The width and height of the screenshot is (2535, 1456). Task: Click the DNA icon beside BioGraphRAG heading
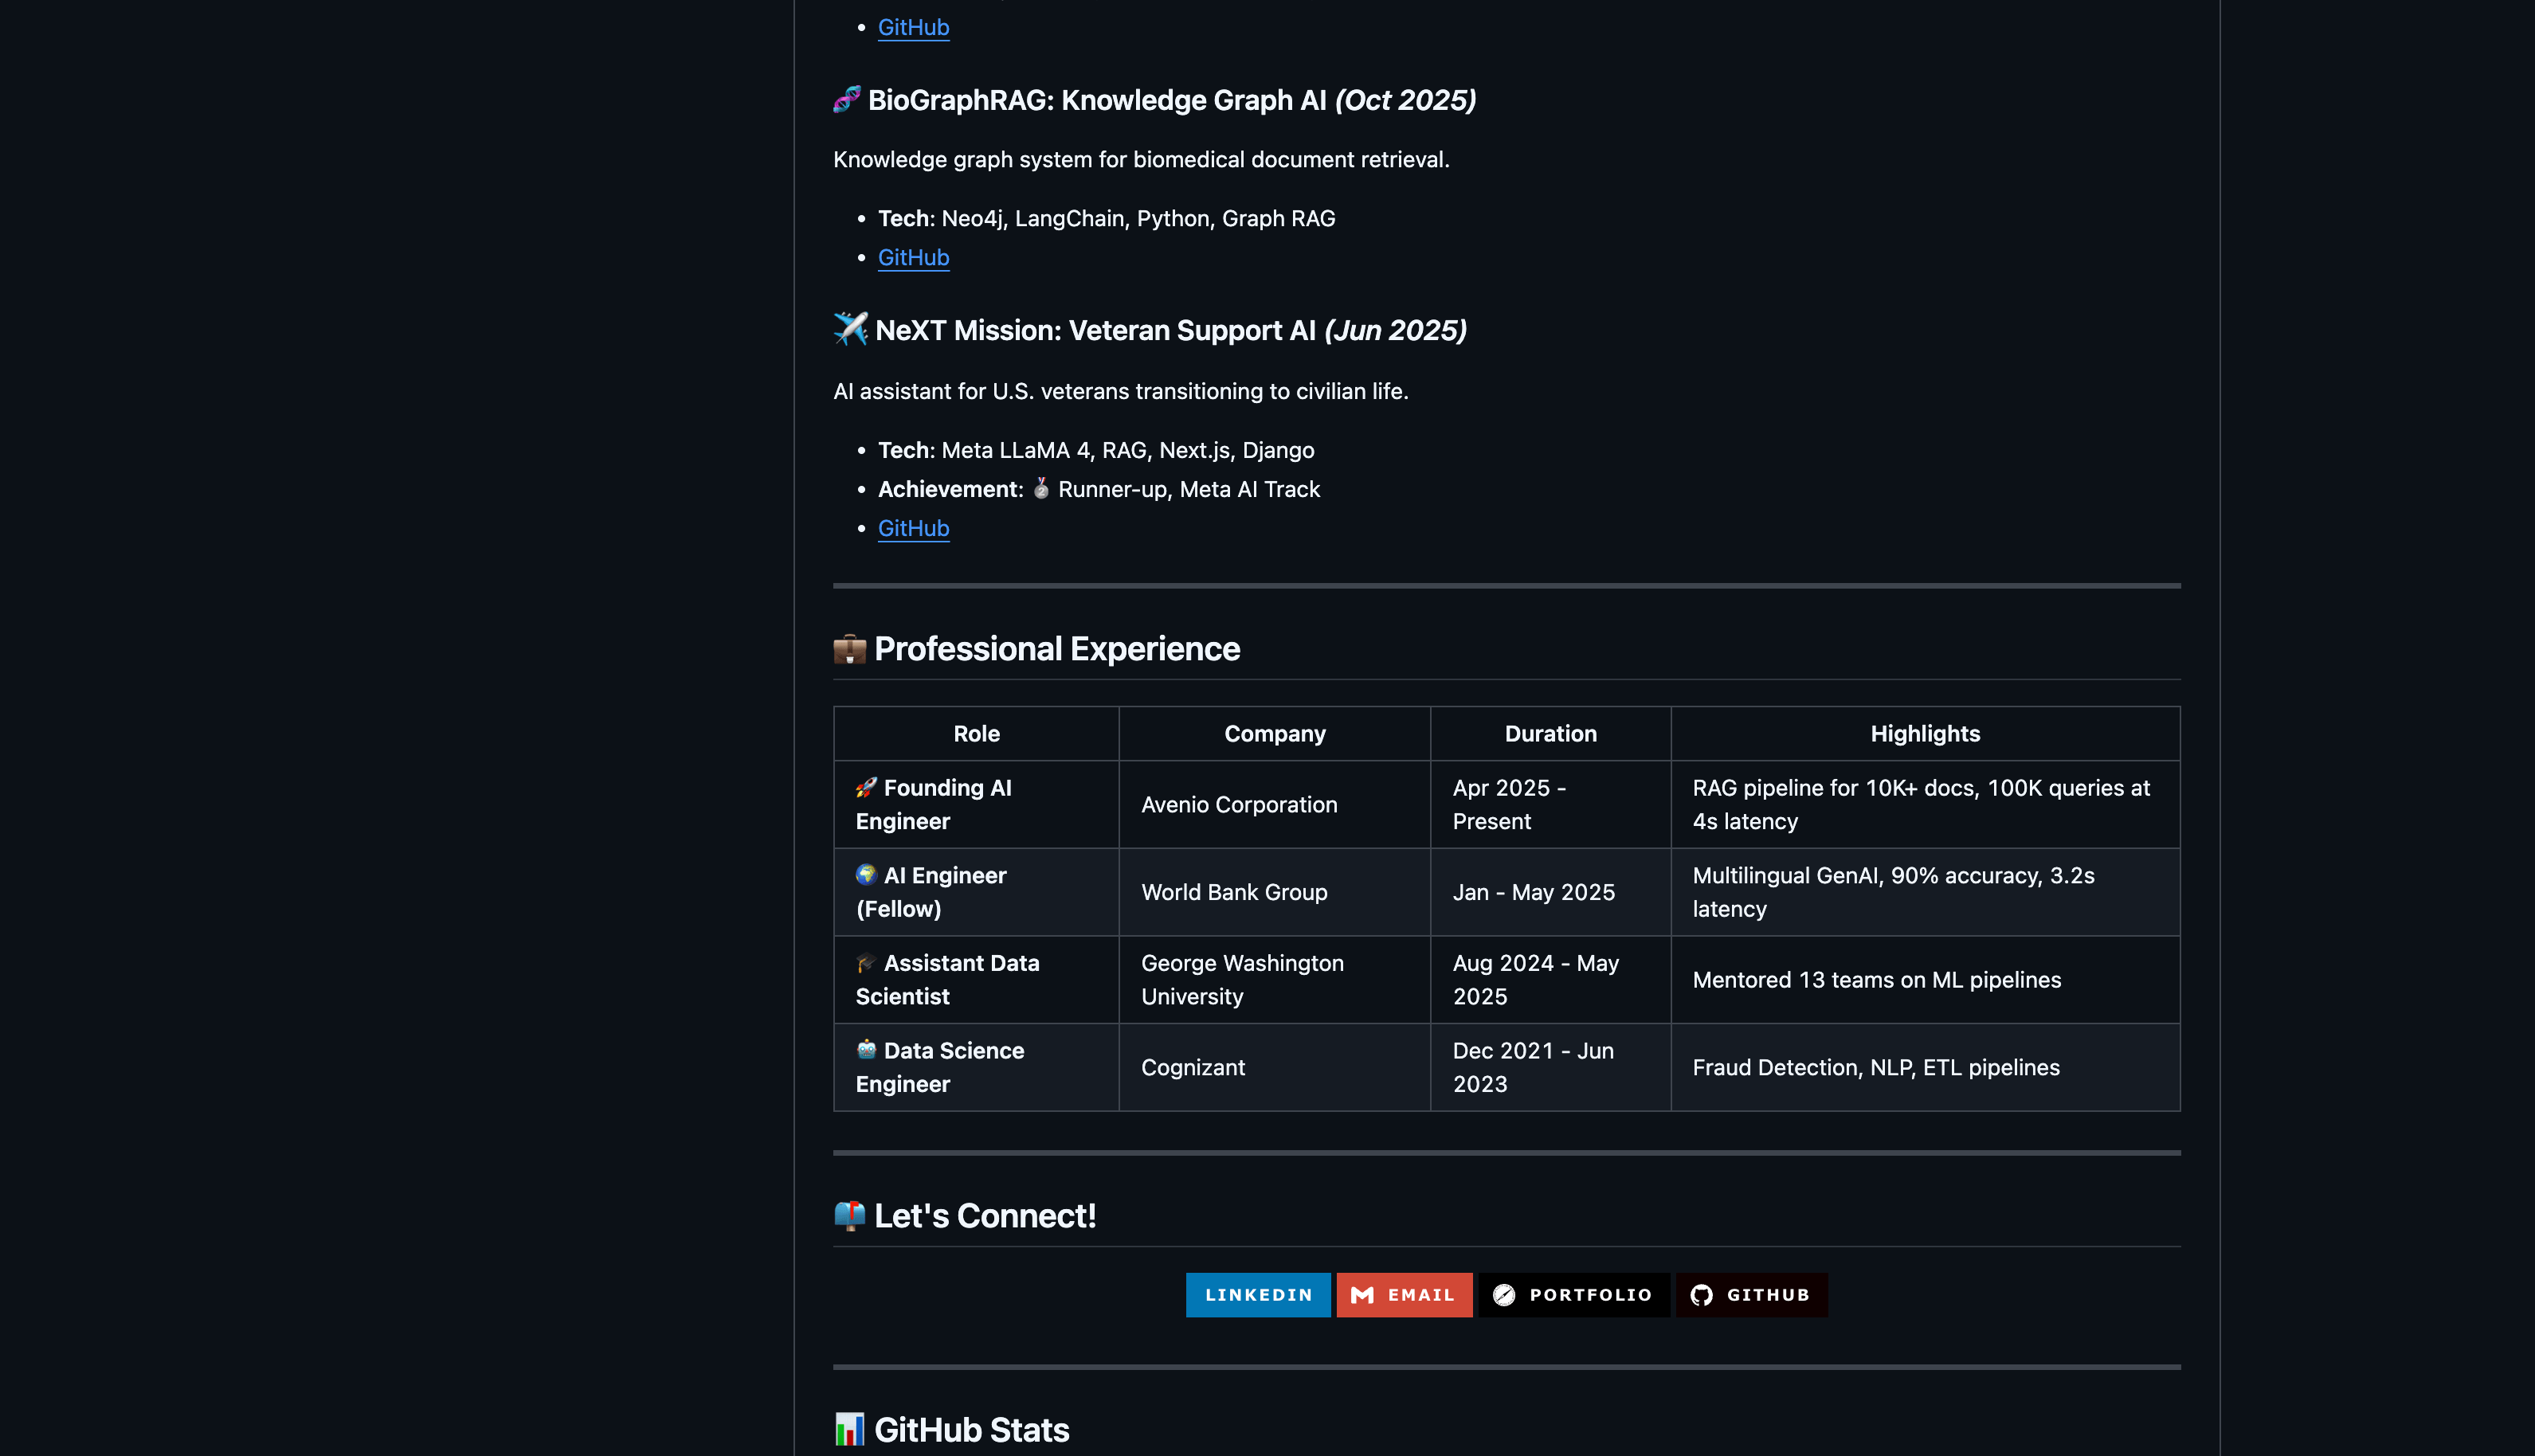click(847, 99)
